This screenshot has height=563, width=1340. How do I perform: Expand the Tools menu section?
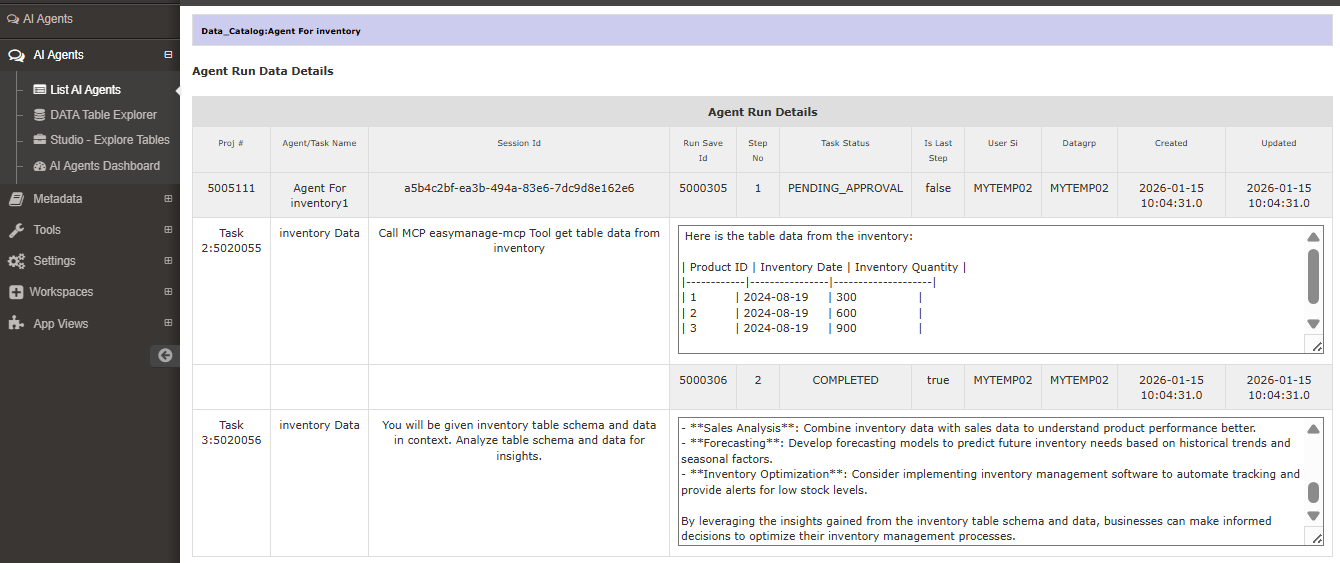tap(168, 230)
